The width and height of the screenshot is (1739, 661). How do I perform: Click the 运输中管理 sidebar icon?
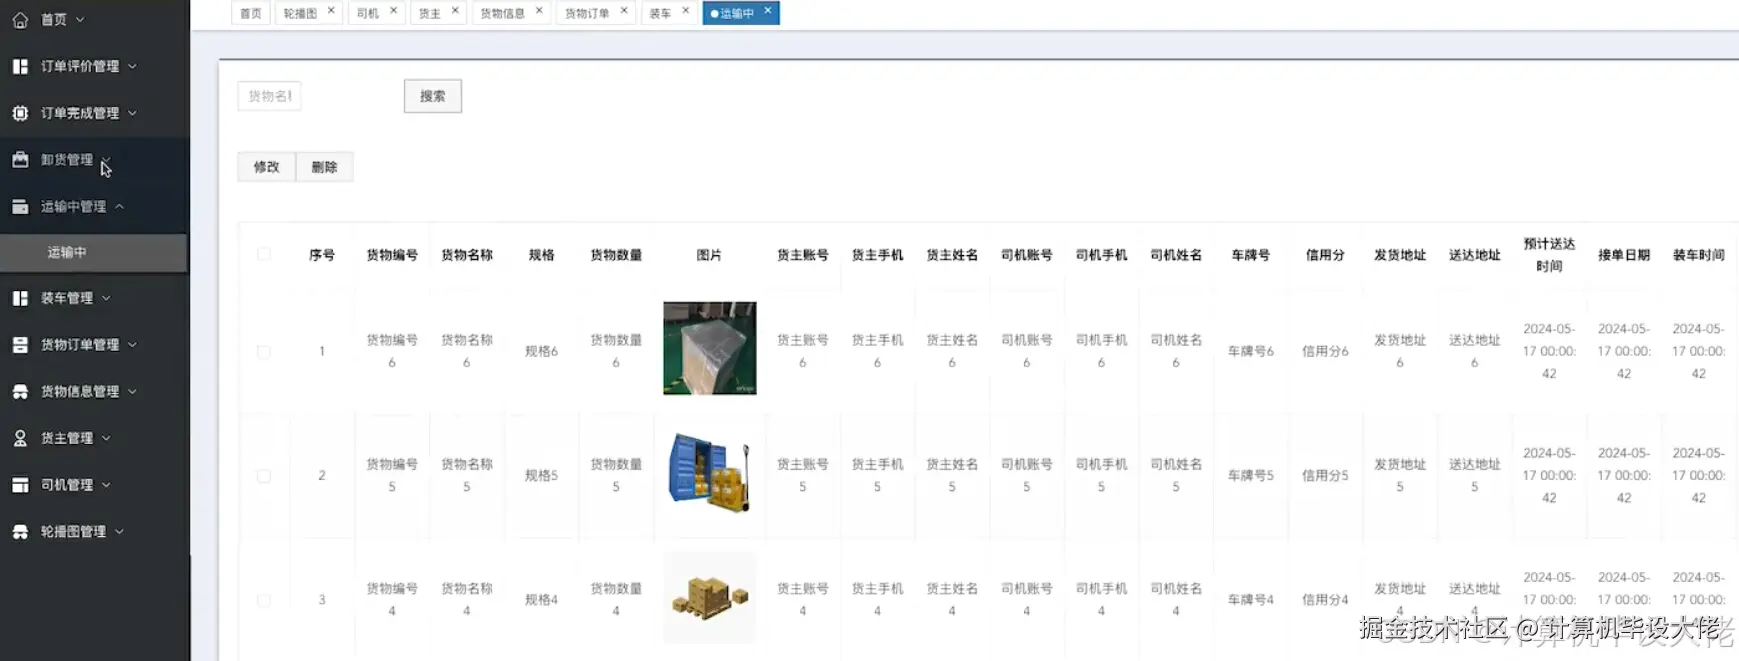click(20, 206)
